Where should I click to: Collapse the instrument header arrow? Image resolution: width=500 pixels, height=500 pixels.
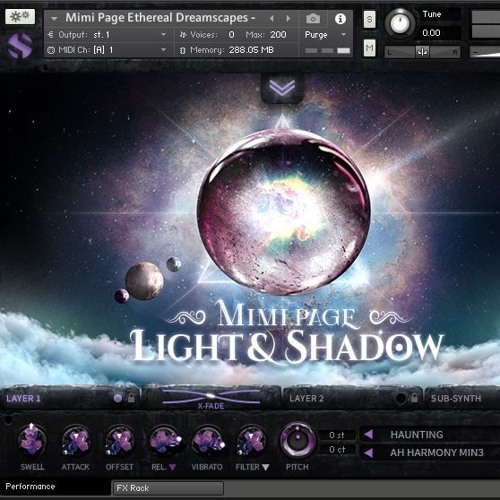pyautogui.click(x=54, y=19)
